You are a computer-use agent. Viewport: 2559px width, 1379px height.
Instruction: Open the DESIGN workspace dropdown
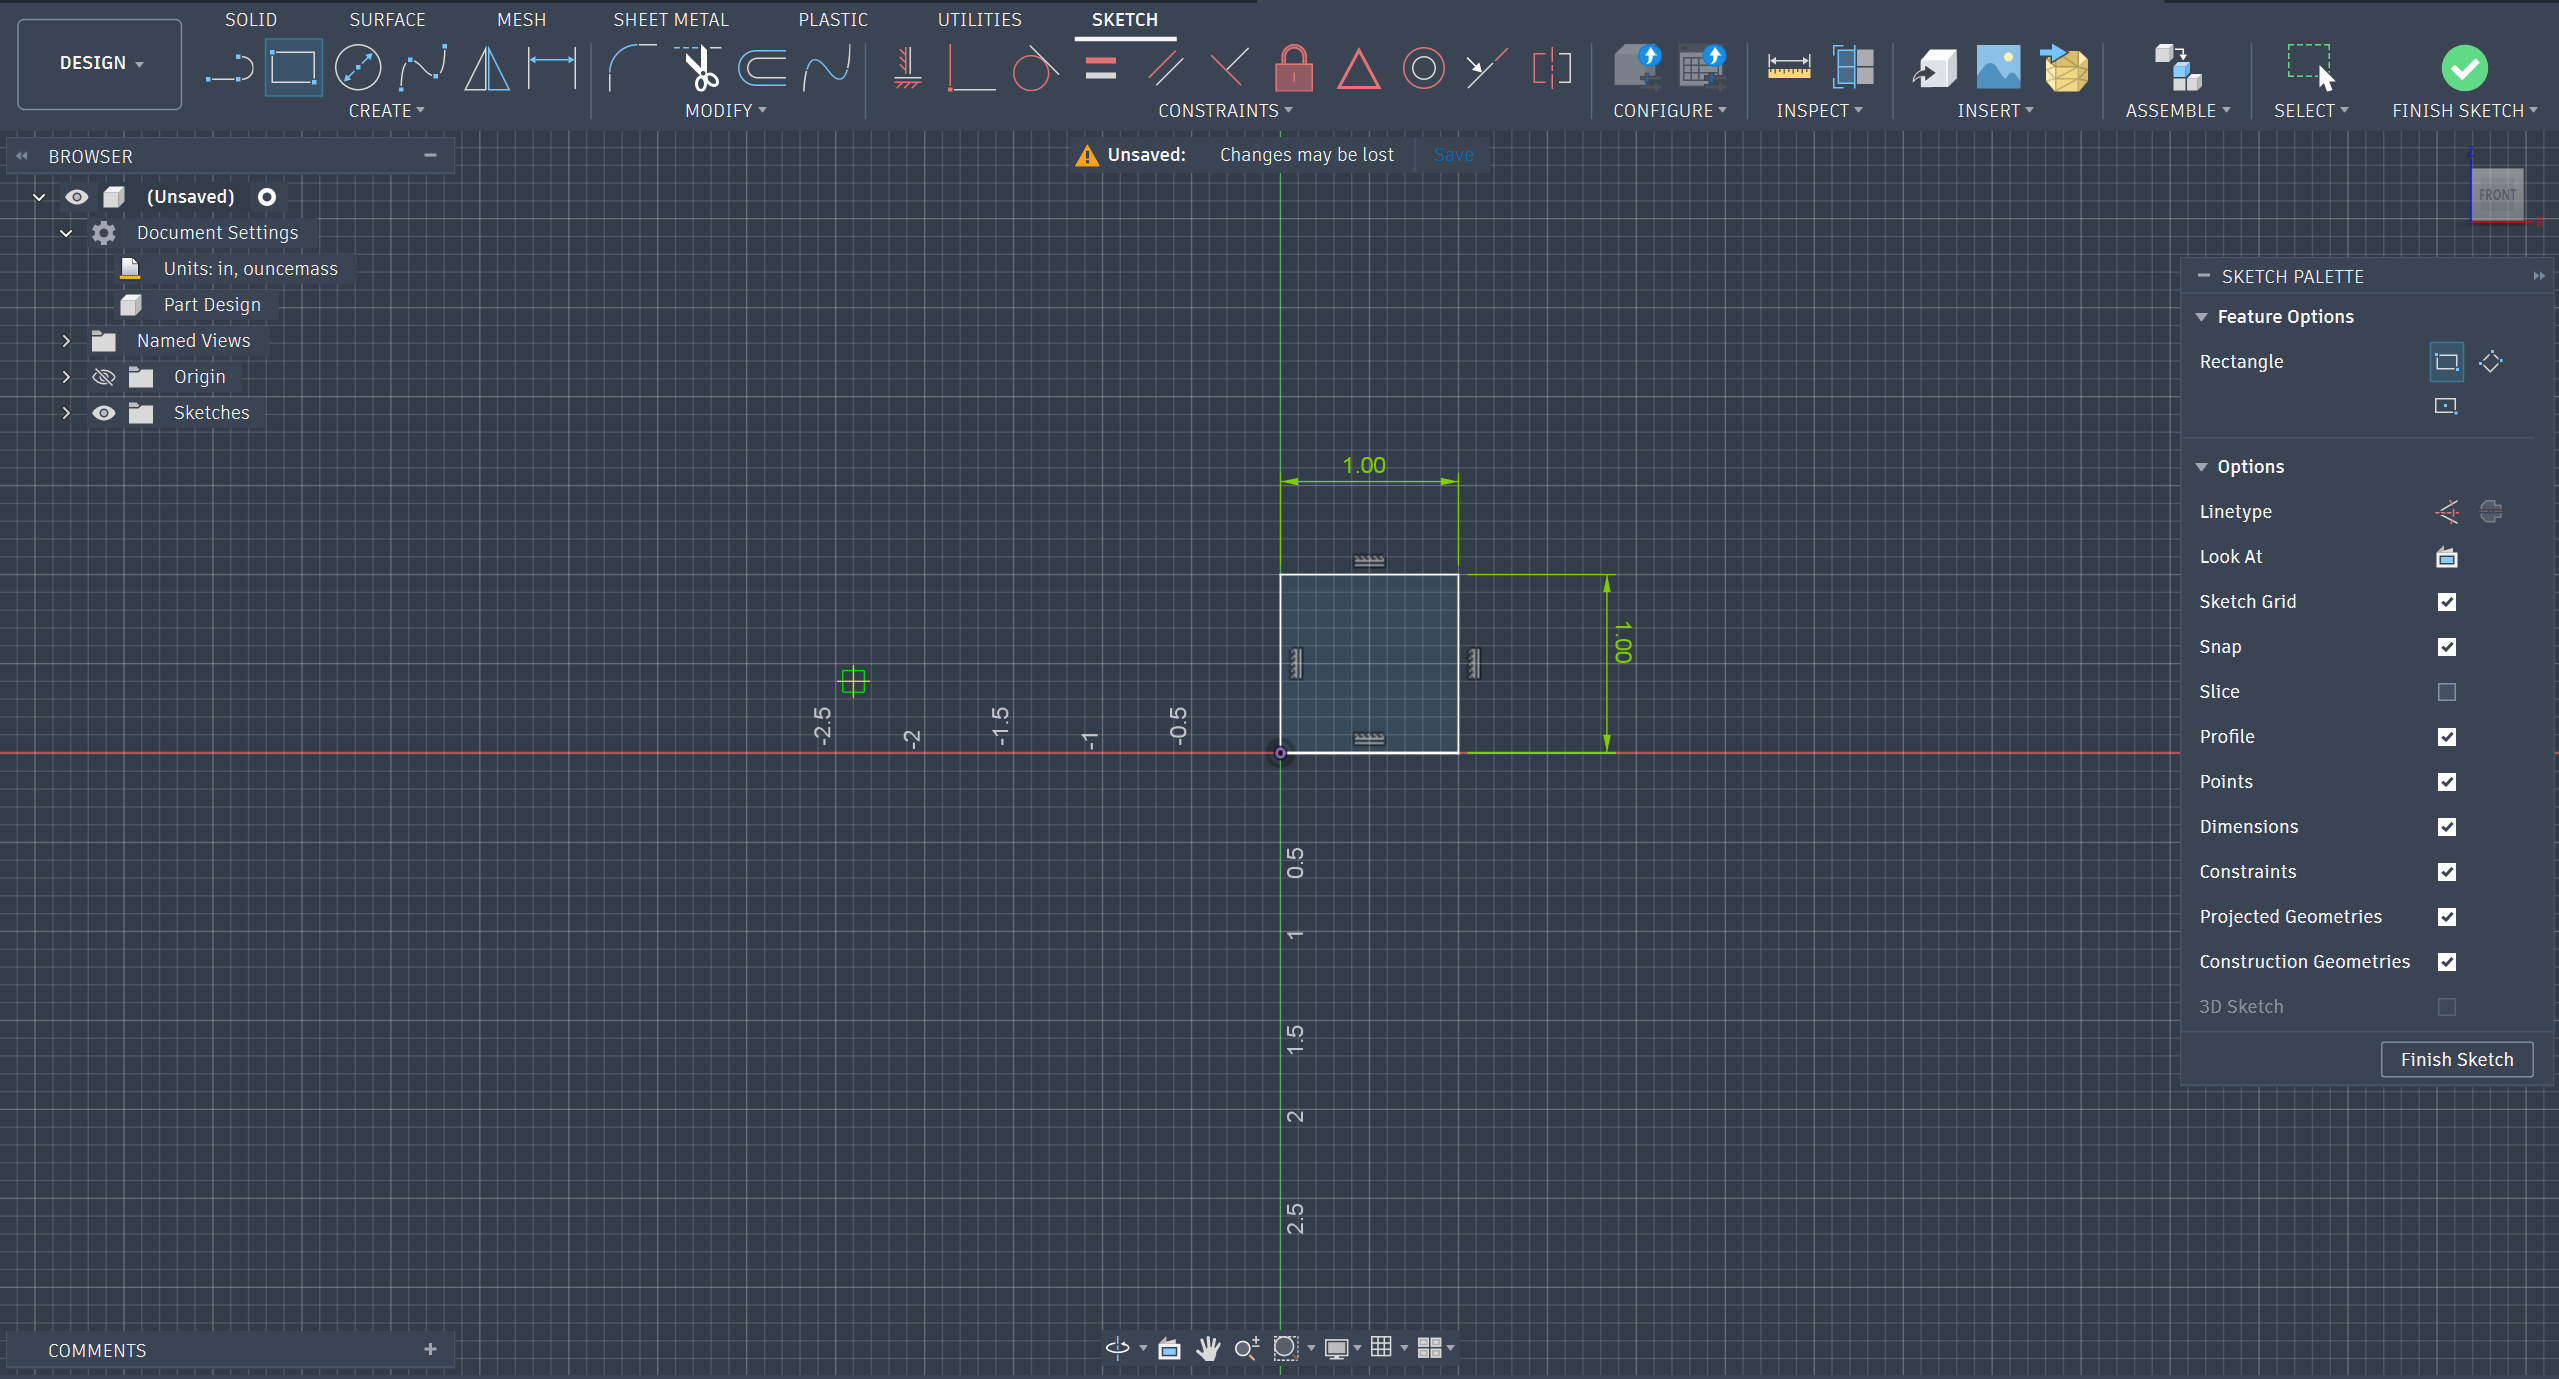point(100,63)
